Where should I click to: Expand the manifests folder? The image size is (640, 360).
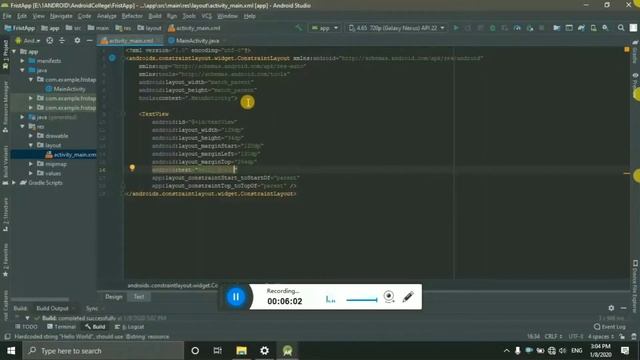click(22, 60)
